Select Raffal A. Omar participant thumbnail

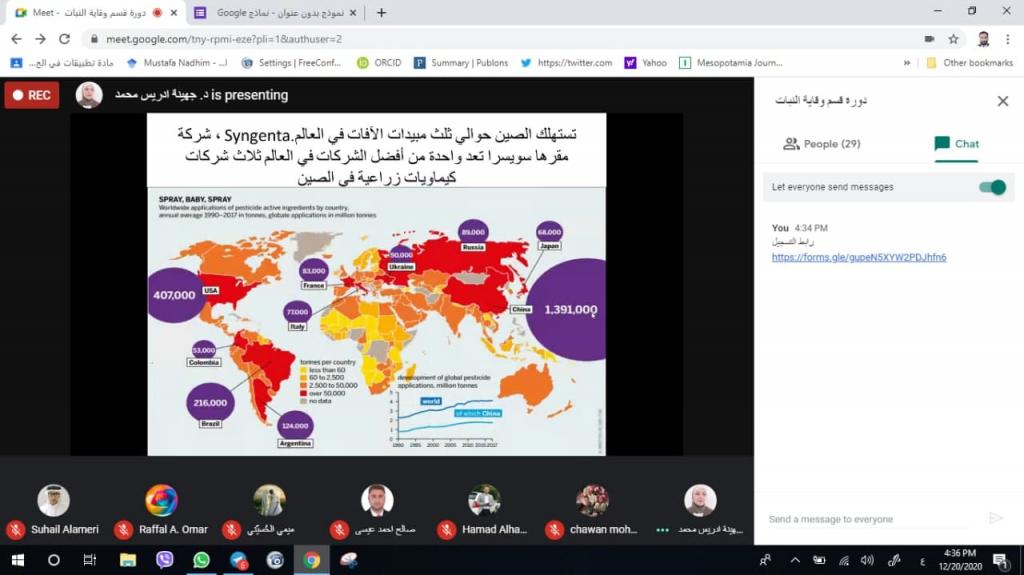tap(161, 501)
